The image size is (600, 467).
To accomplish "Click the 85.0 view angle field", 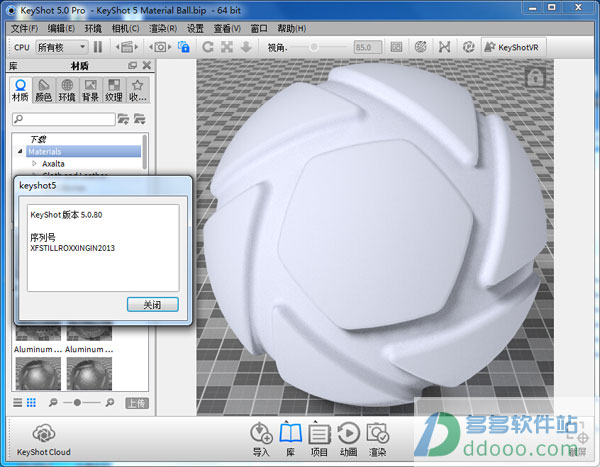I will (367, 47).
